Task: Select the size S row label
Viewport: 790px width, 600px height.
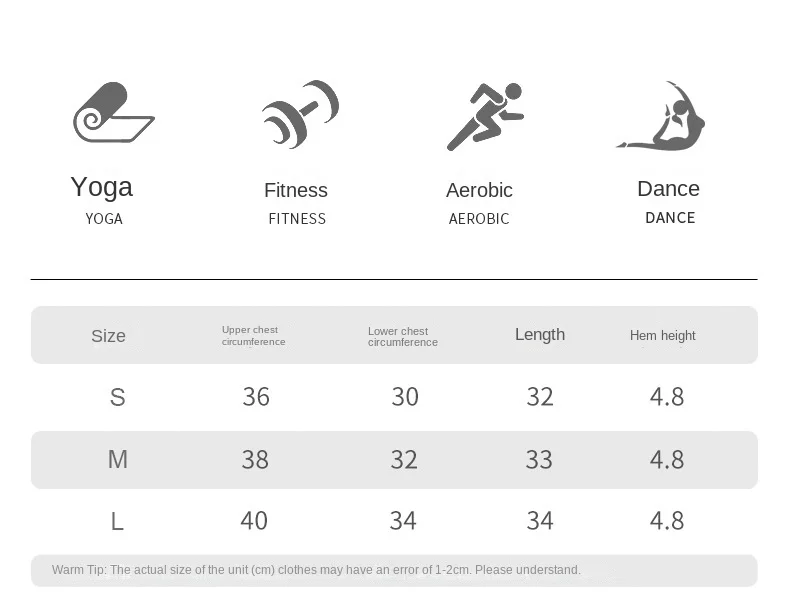Action: (117, 398)
